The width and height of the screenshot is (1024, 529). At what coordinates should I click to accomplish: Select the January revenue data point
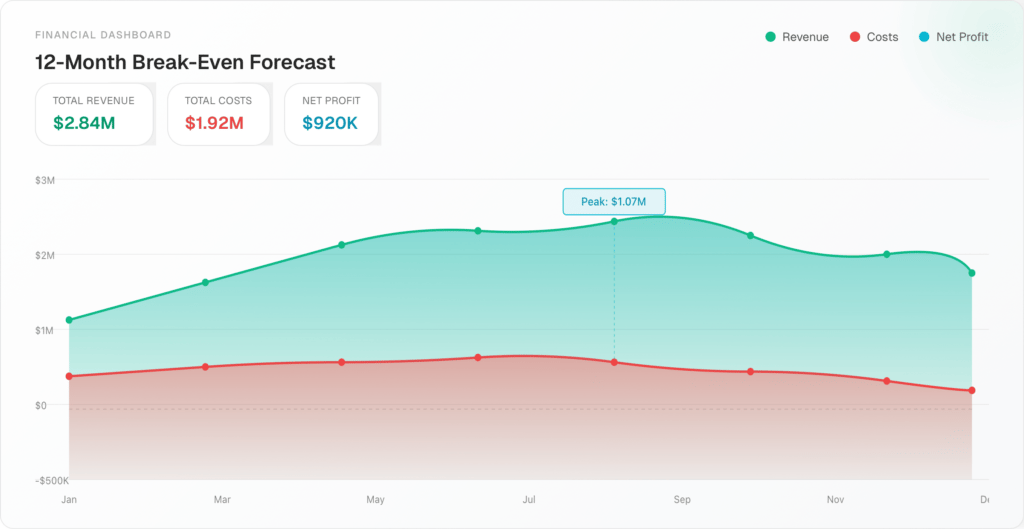[x=69, y=320]
